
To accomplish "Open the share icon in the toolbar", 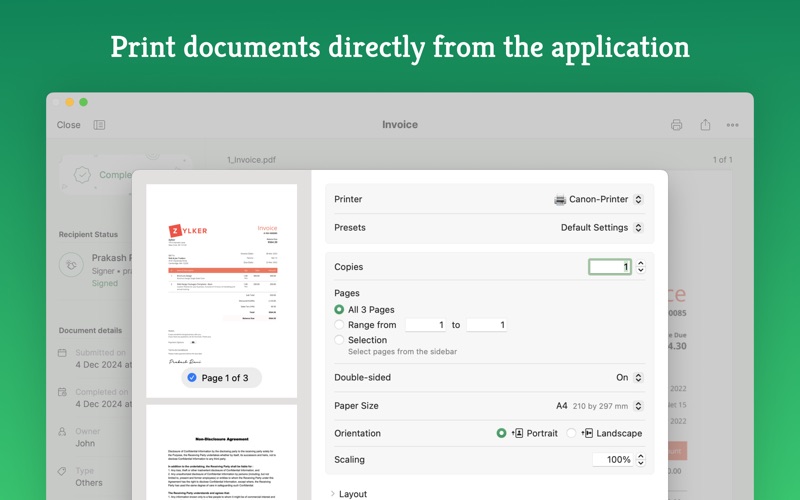I will coord(705,125).
